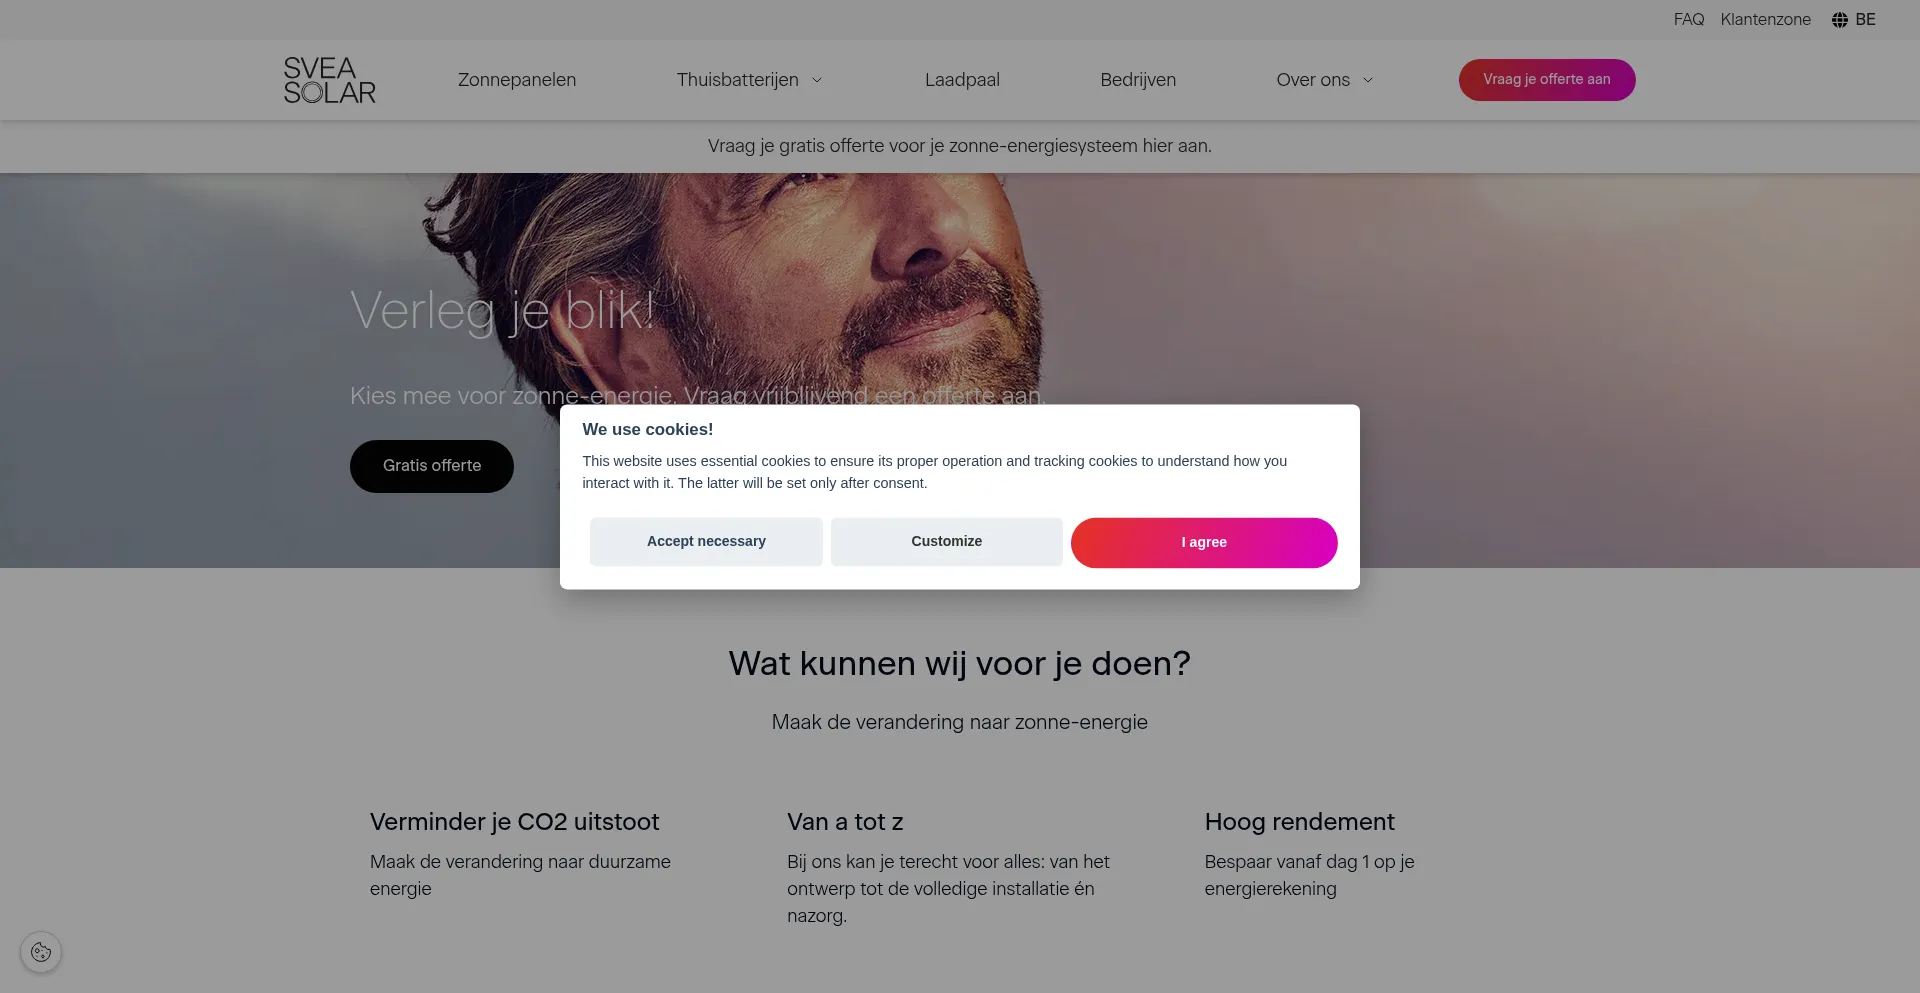1920x993 pixels.
Task: Choose Accept necessary cookies
Action: (706, 542)
